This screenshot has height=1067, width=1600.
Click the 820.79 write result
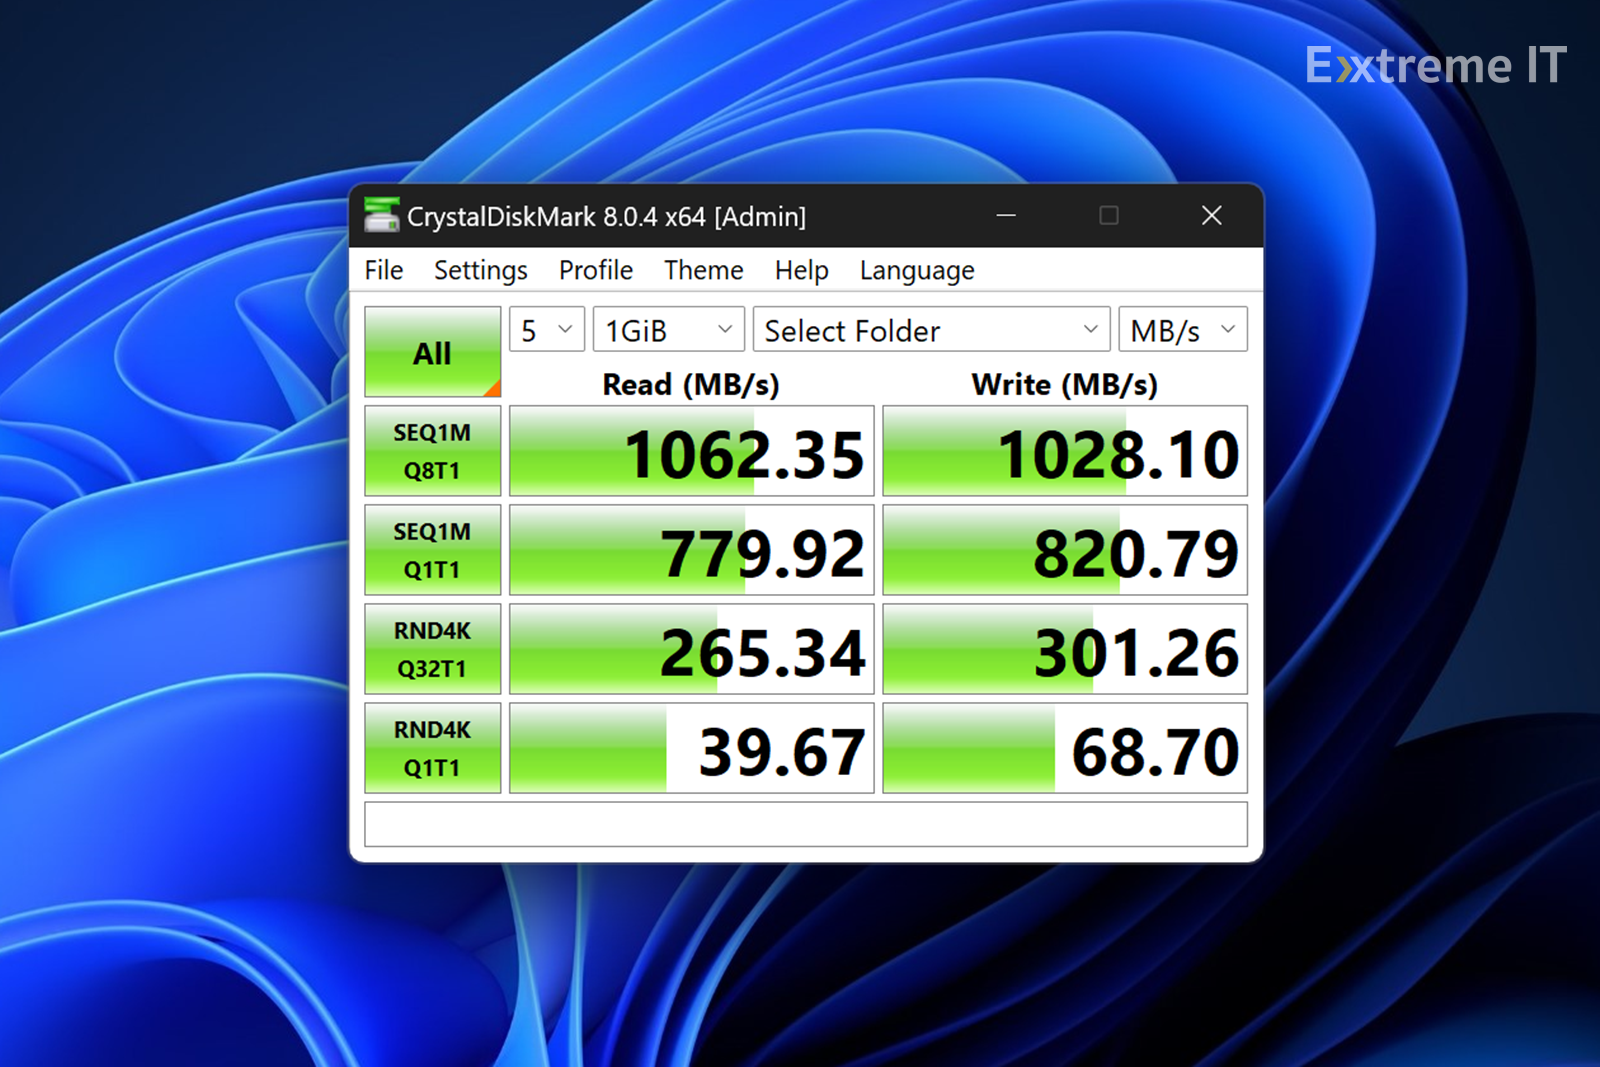pos(1065,550)
